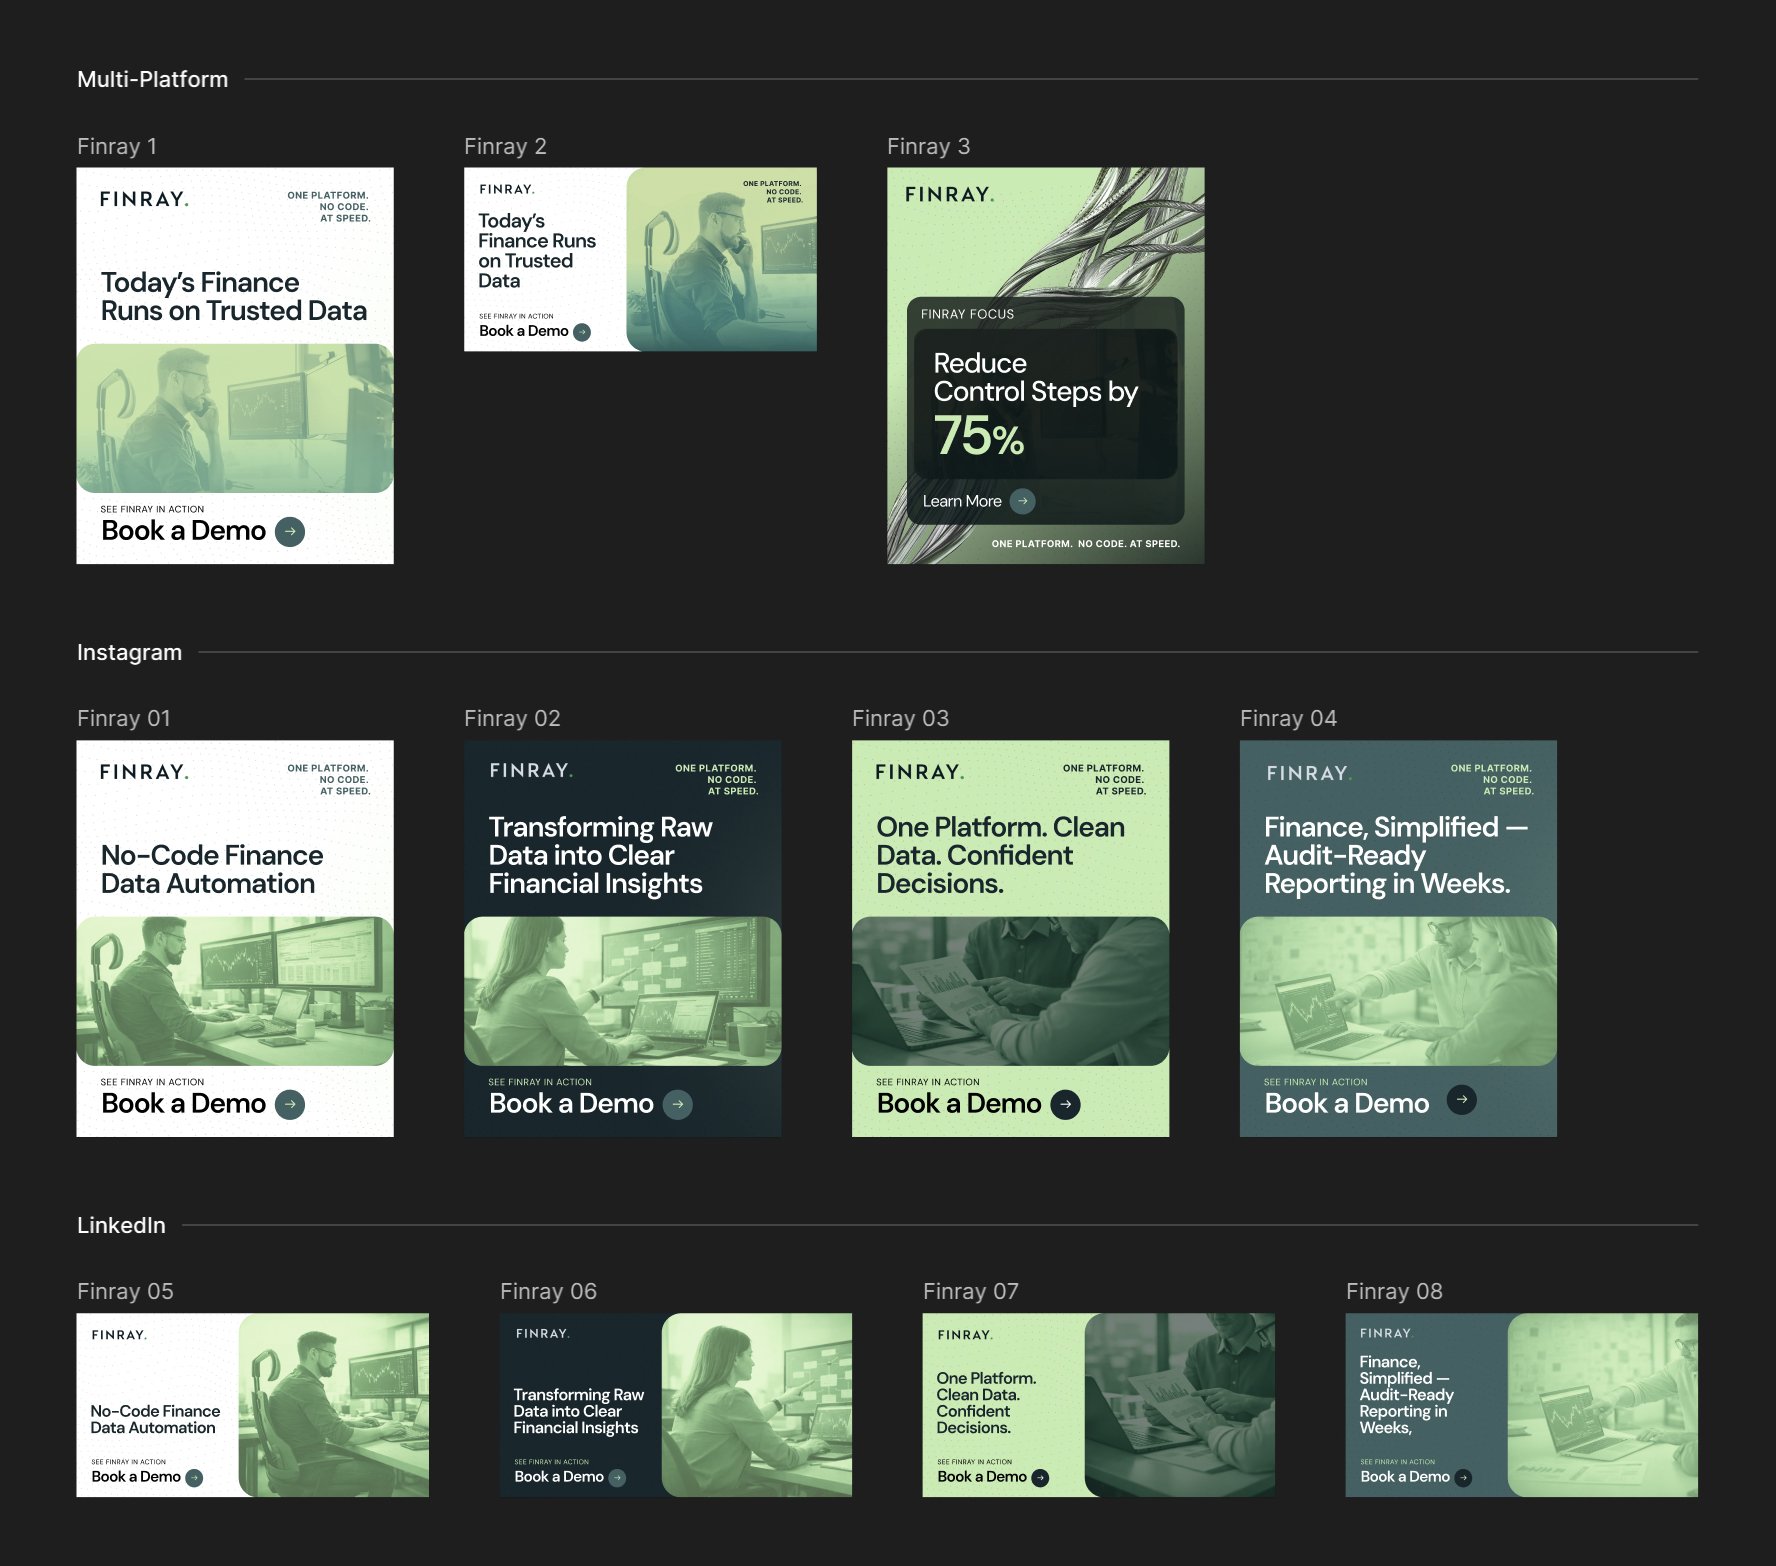This screenshot has height=1566, width=1776.
Task: Click the arrow icon in Finray 03's demo button
Action: coord(1066,1104)
